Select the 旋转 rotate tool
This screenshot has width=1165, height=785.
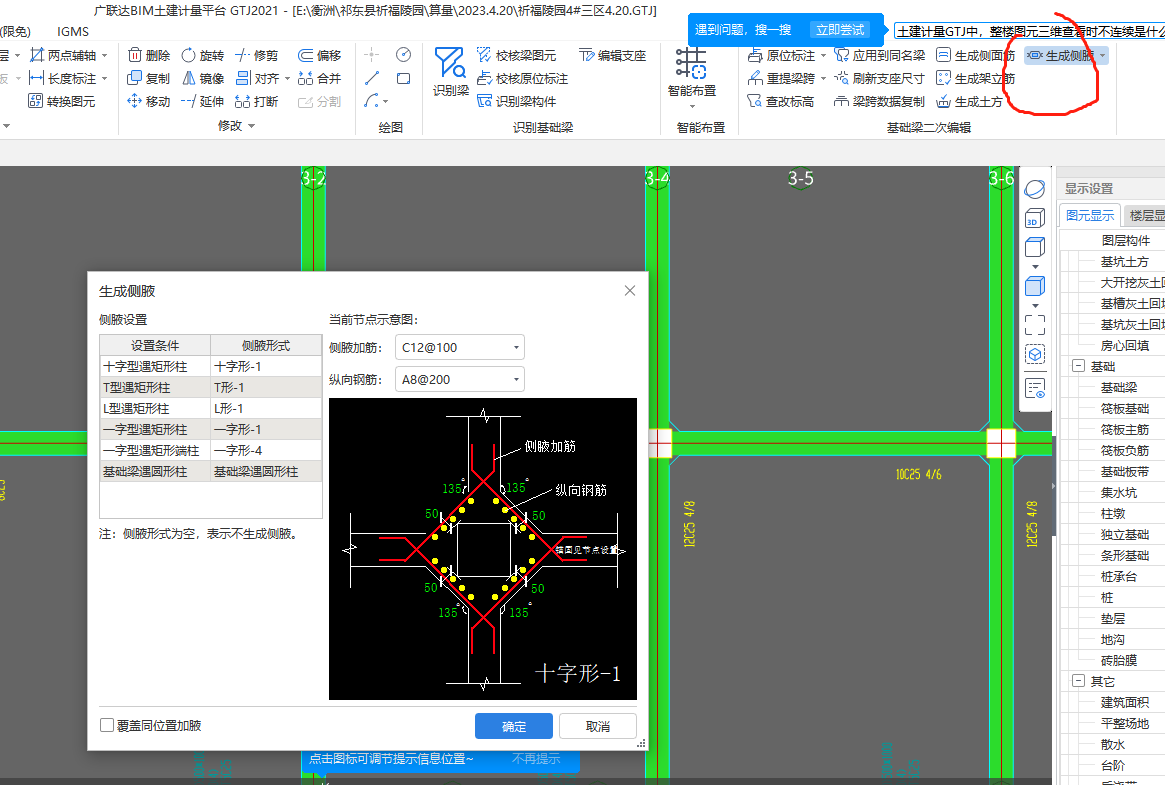coord(202,56)
